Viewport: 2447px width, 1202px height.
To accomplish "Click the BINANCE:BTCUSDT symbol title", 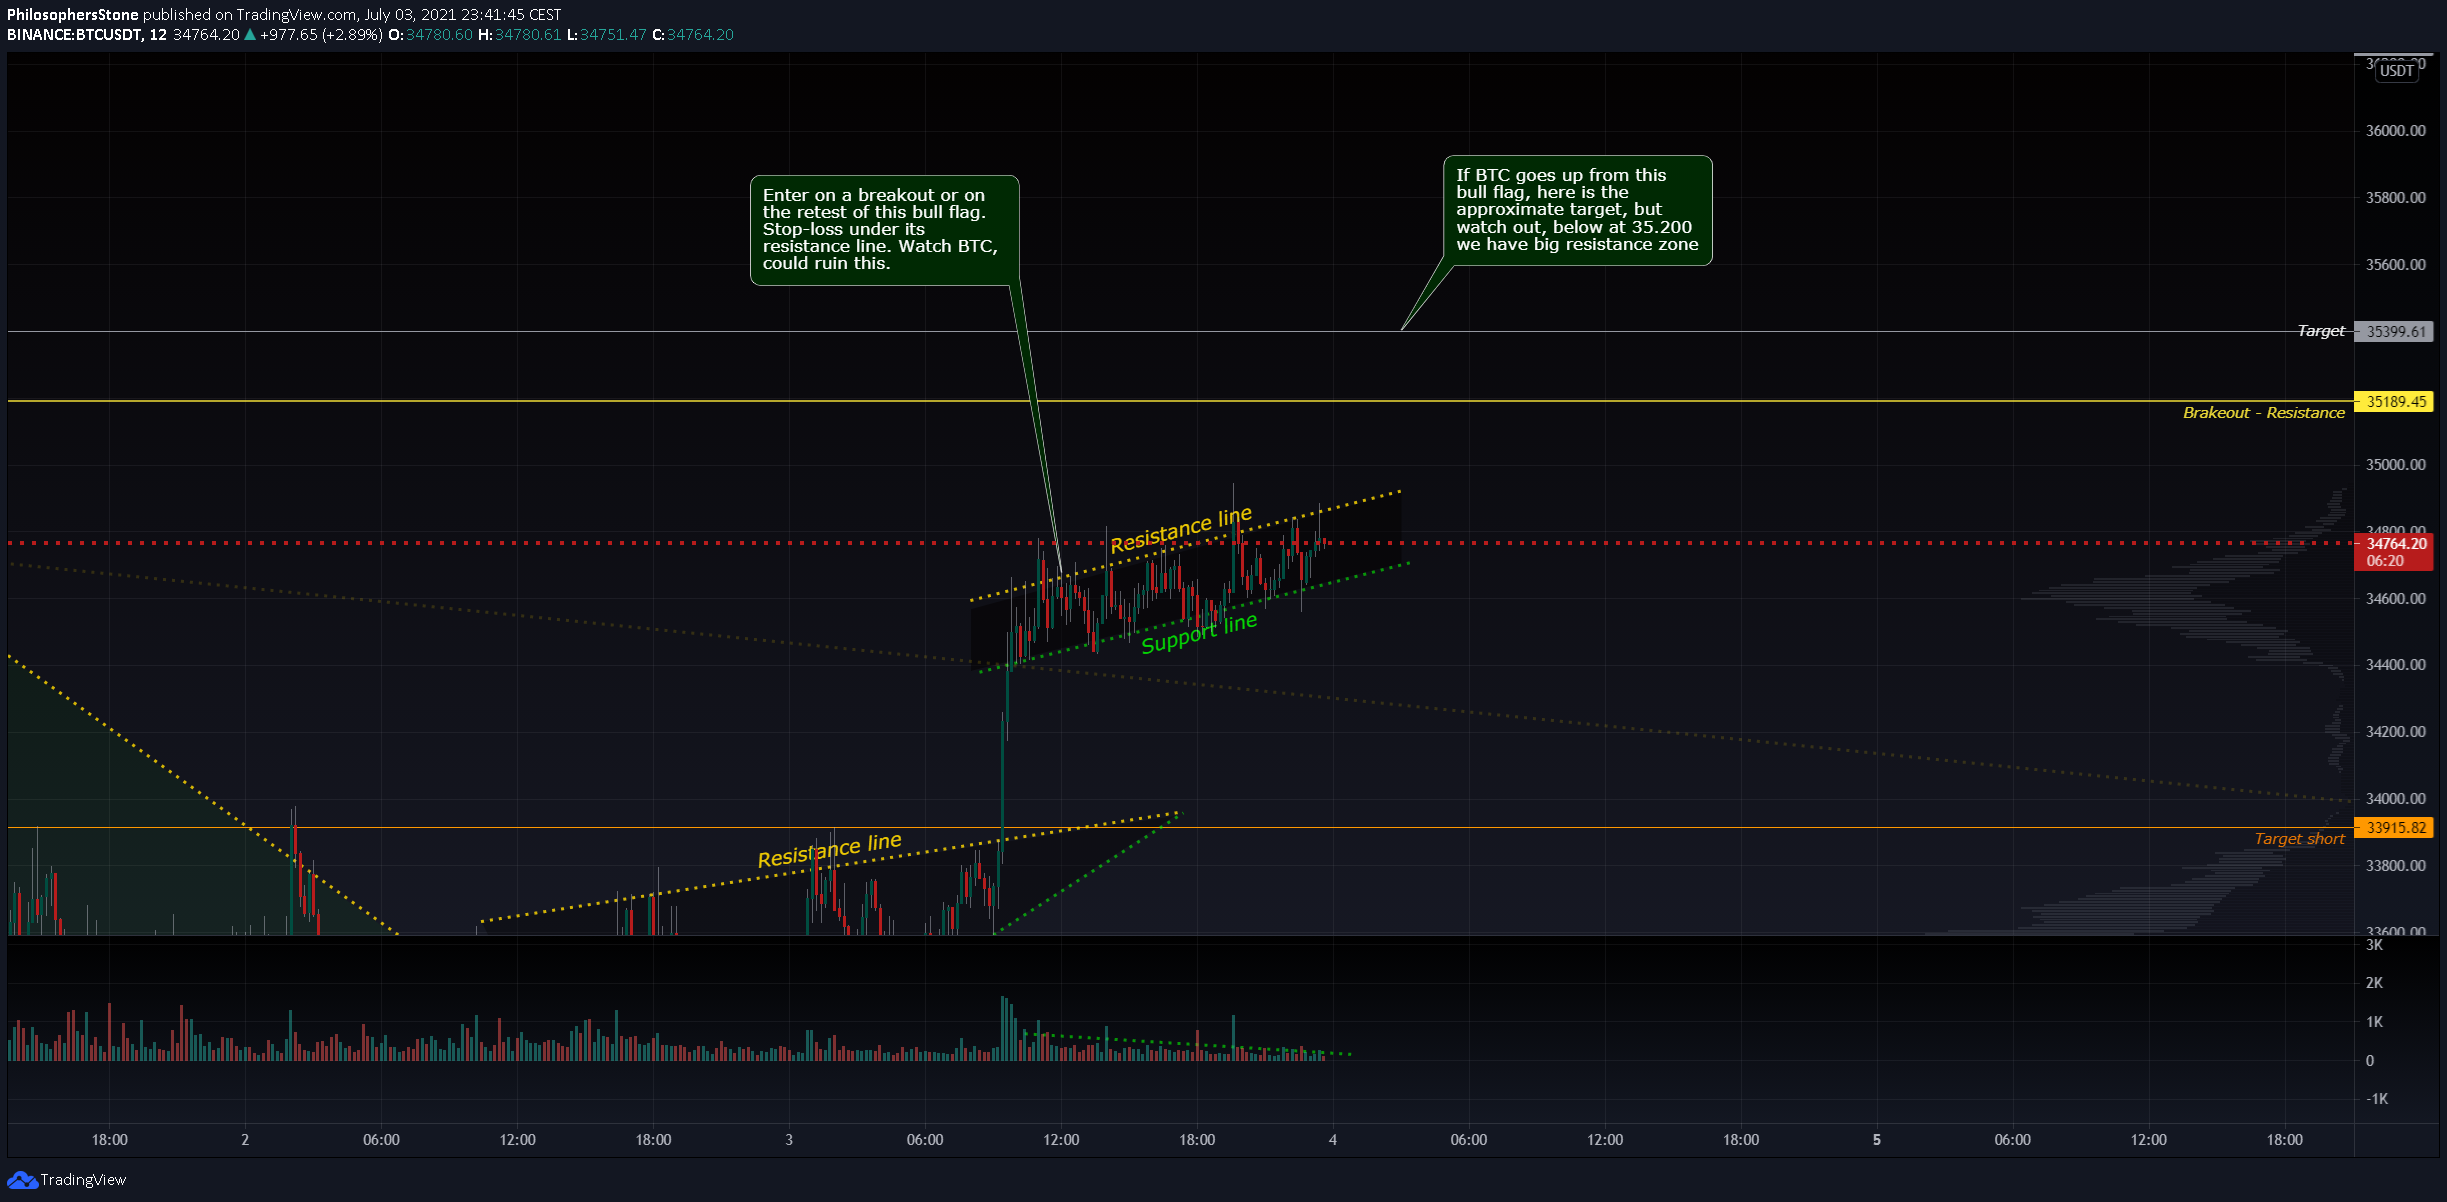I will point(75,35).
